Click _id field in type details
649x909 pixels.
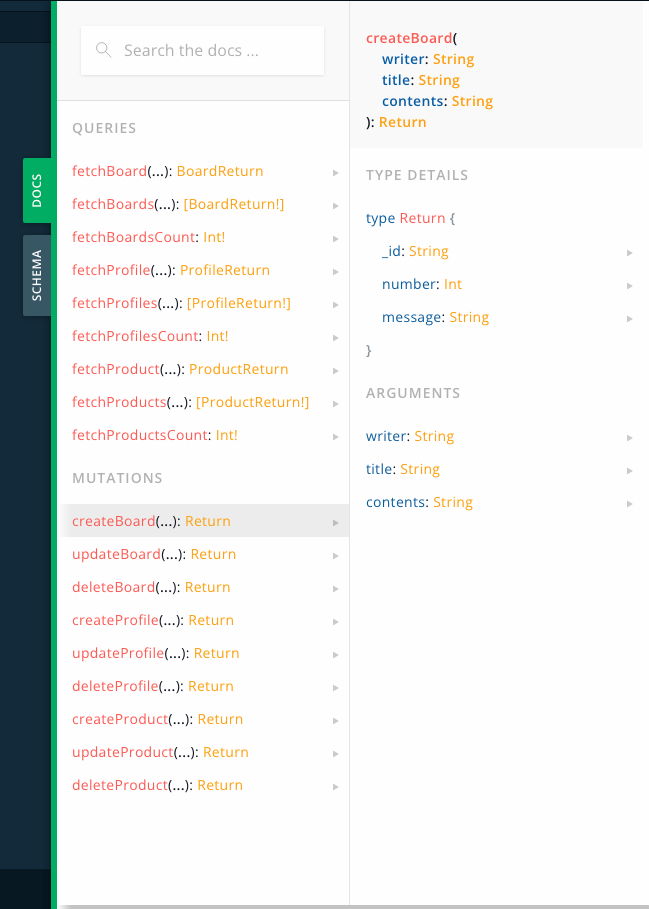[391, 252]
